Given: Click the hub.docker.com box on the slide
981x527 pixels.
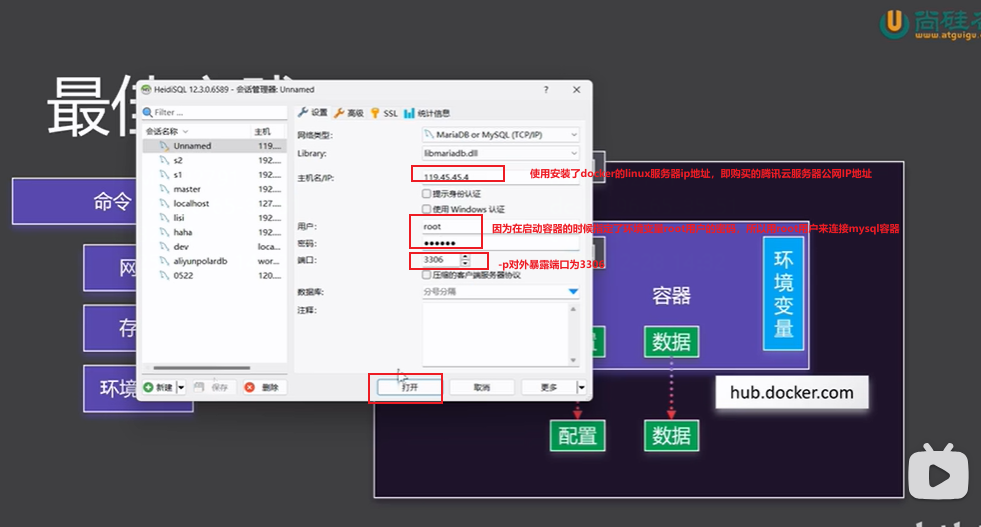Looking at the screenshot, I should 791,392.
